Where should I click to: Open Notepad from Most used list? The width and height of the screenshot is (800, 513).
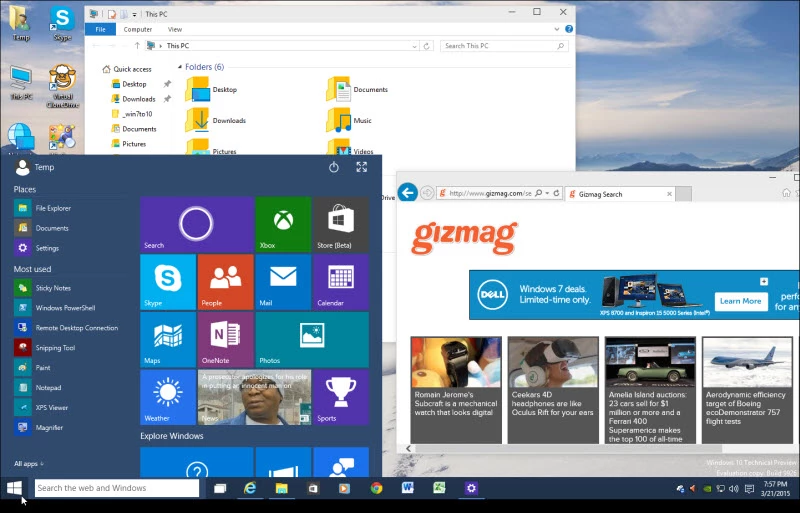(38, 387)
